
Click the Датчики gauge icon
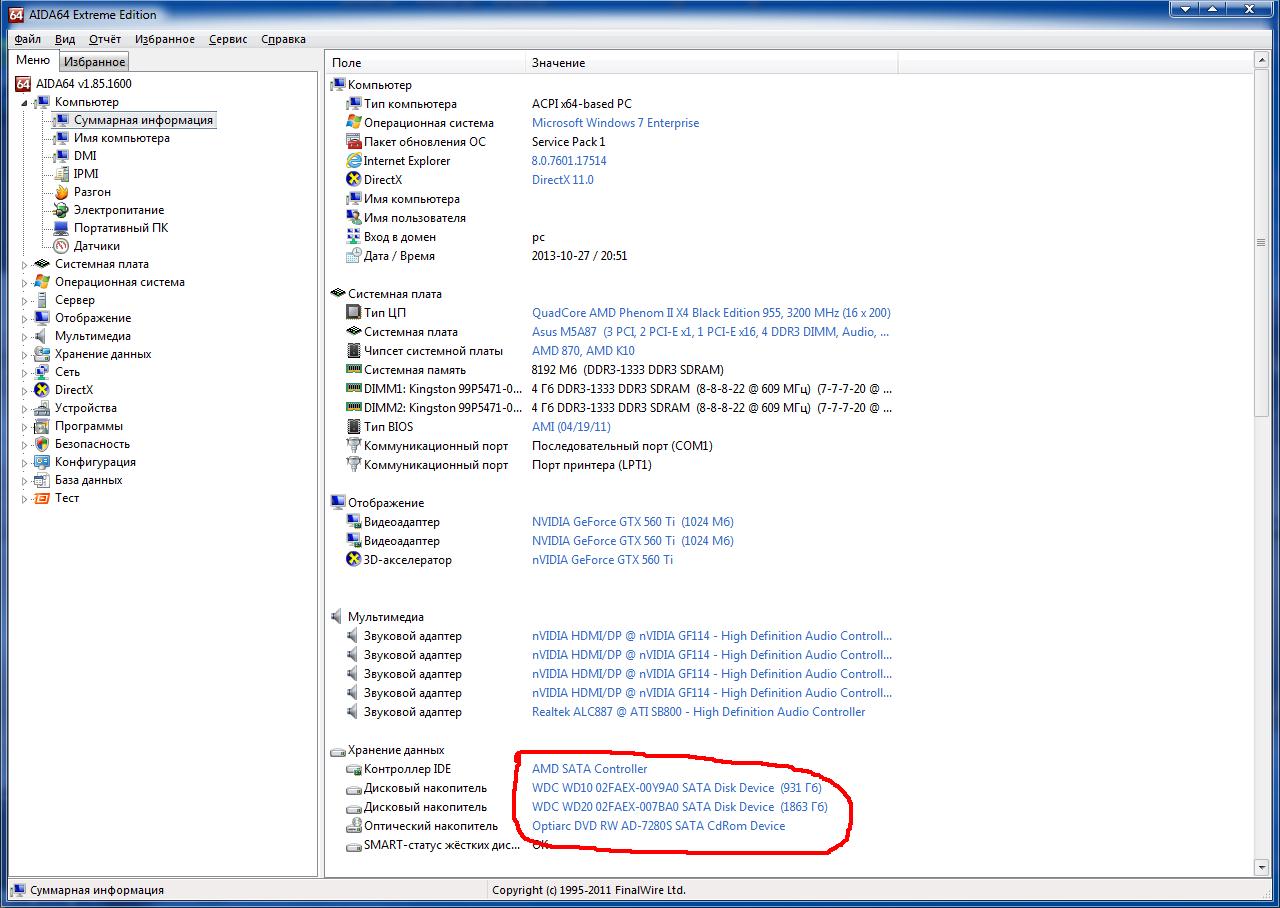(61, 246)
